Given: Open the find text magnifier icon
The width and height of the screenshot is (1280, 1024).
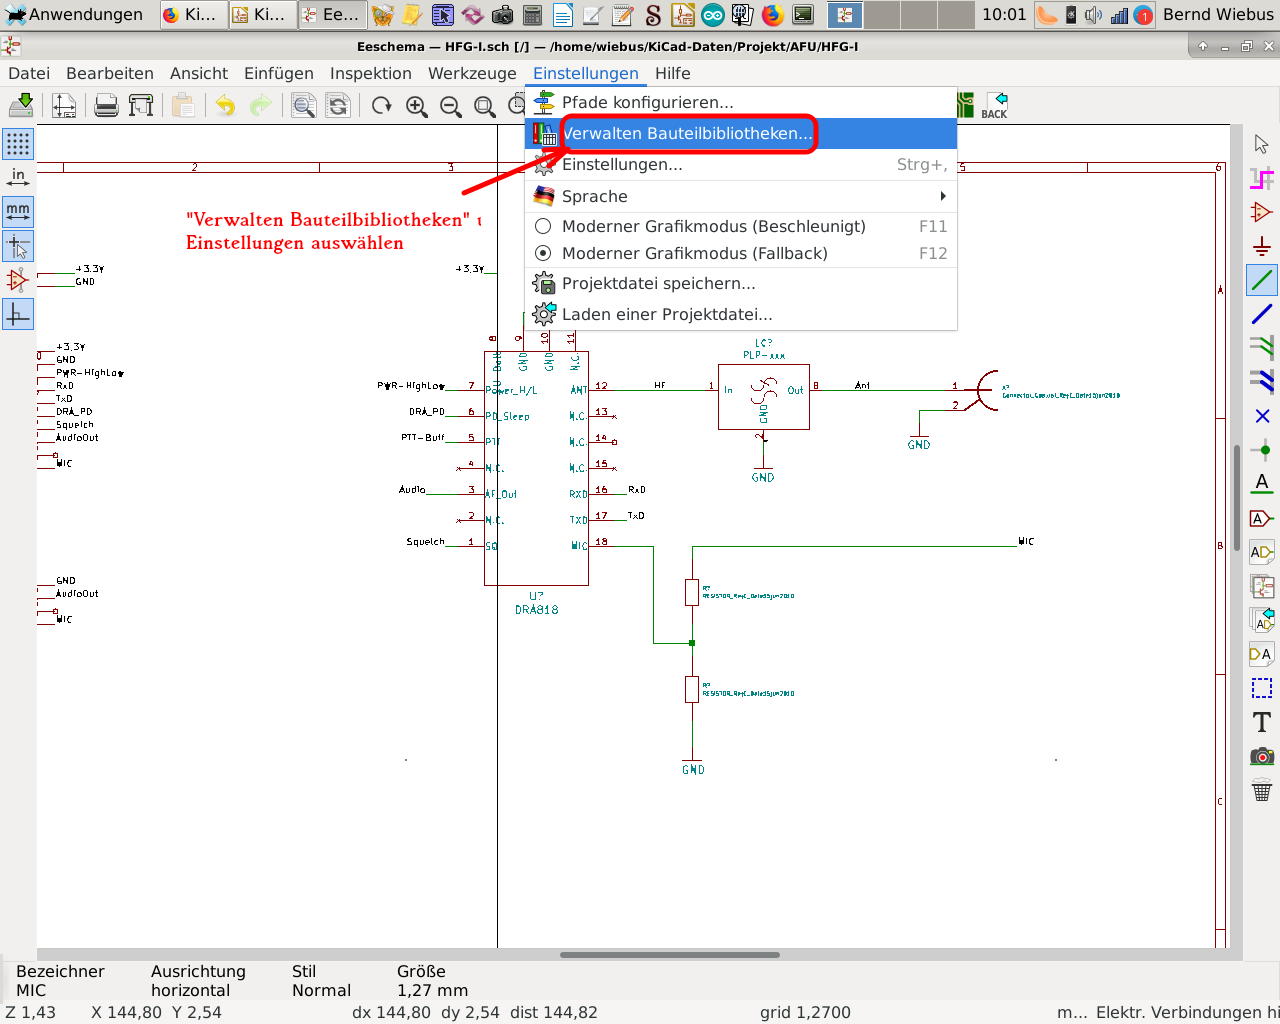Looking at the screenshot, I should pyautogui.click(x=304, y=105).
